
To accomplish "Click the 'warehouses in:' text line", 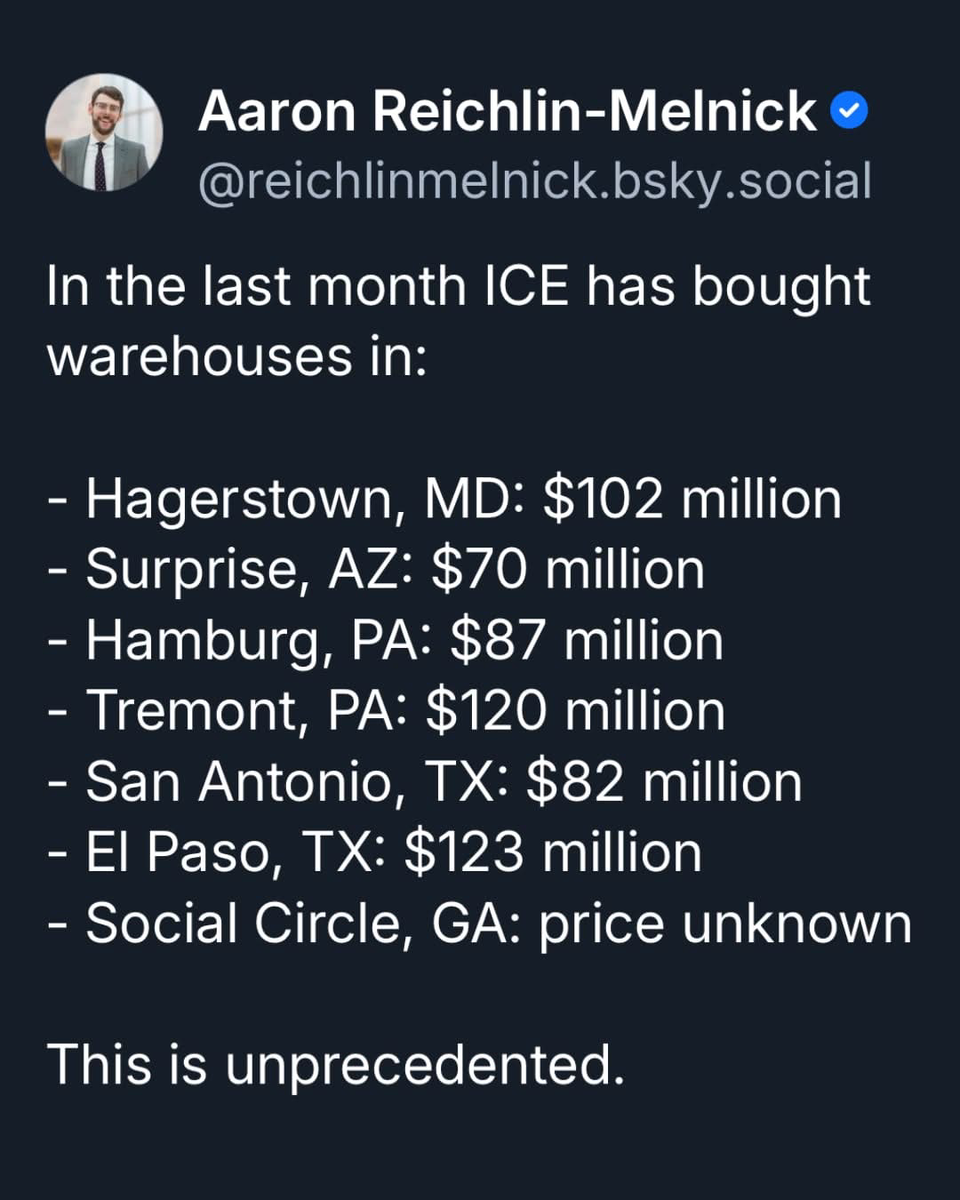I will pos(237,358).
